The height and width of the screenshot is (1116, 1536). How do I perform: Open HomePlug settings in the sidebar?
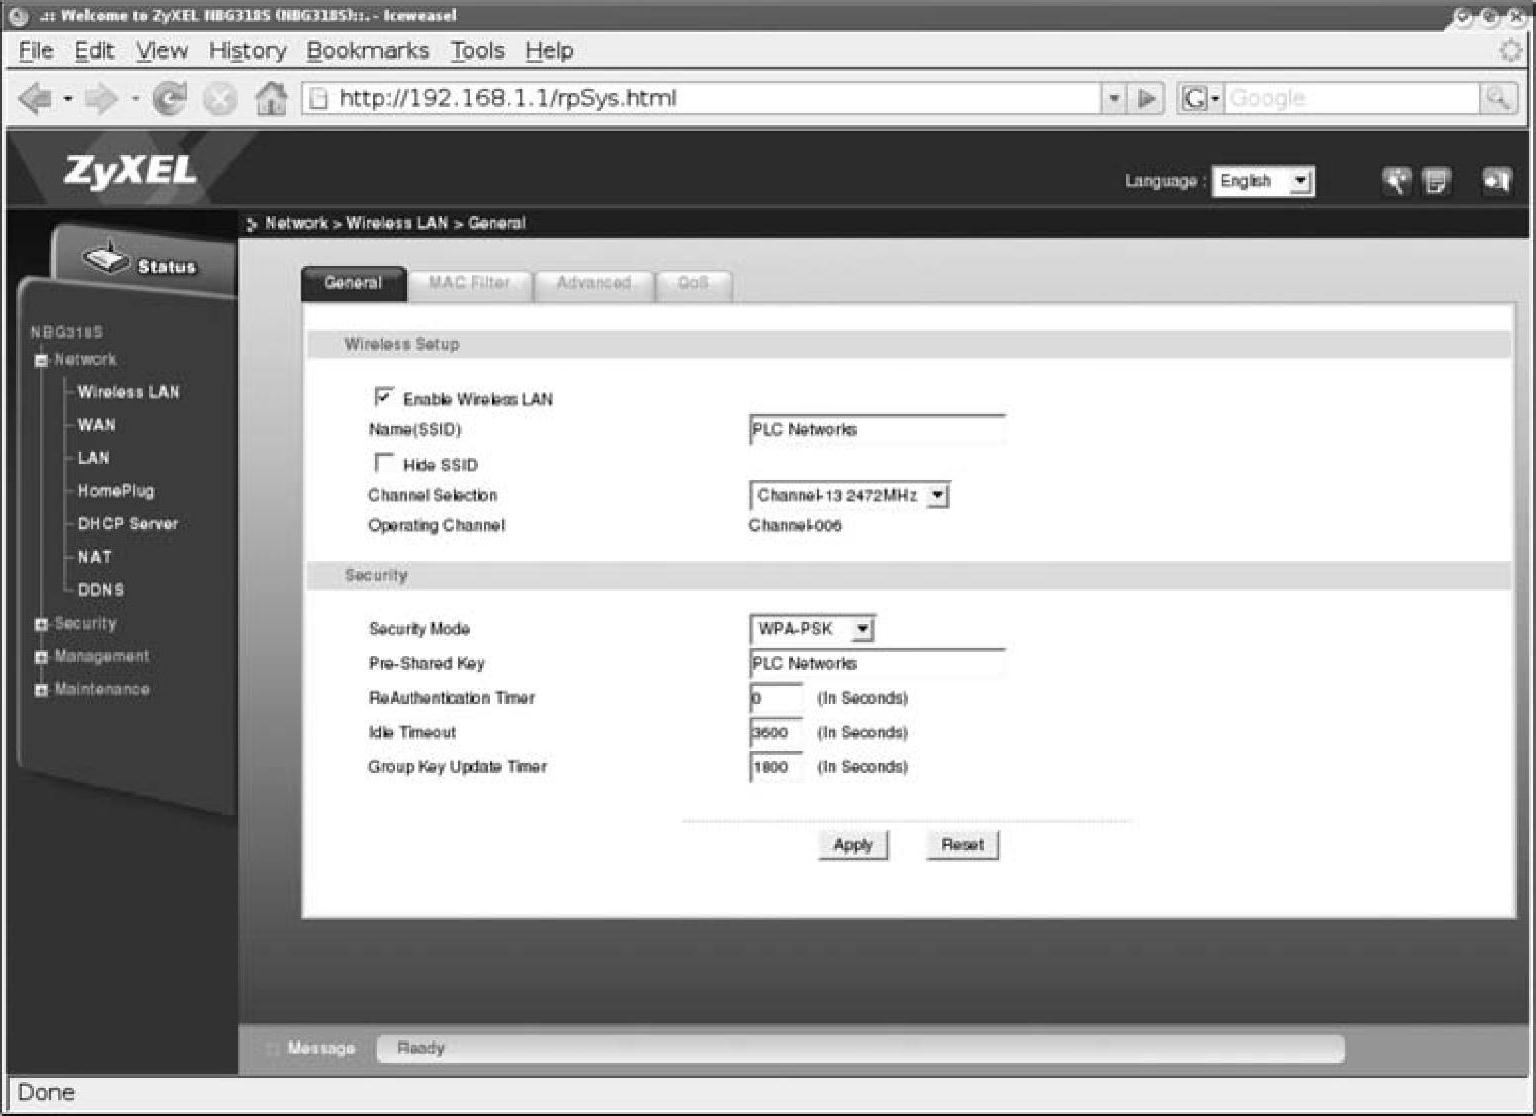point(116,491)
